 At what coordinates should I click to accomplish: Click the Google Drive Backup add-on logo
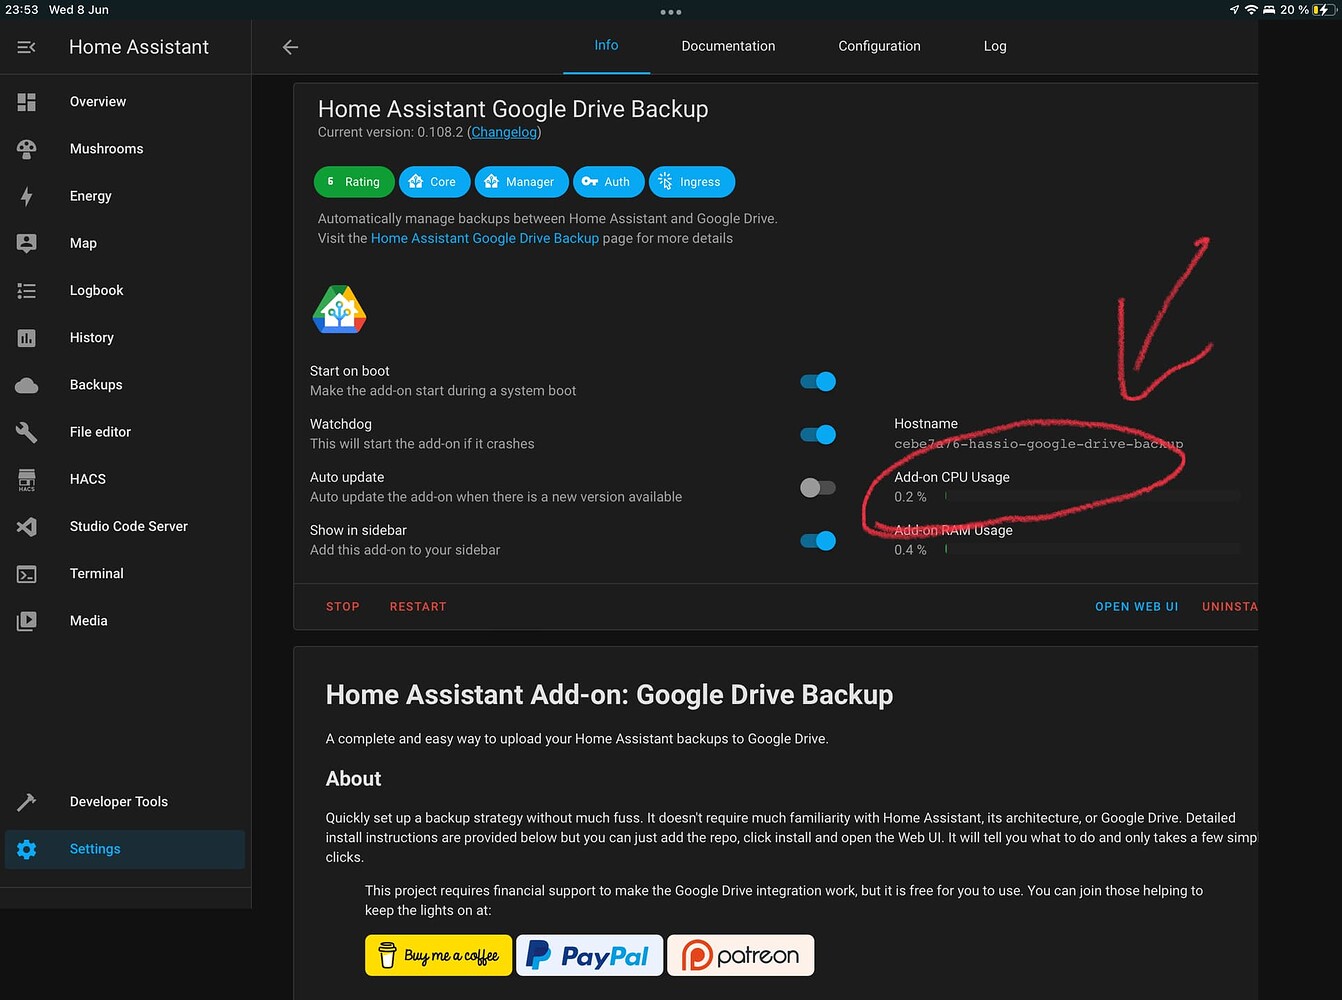point(339,309)
